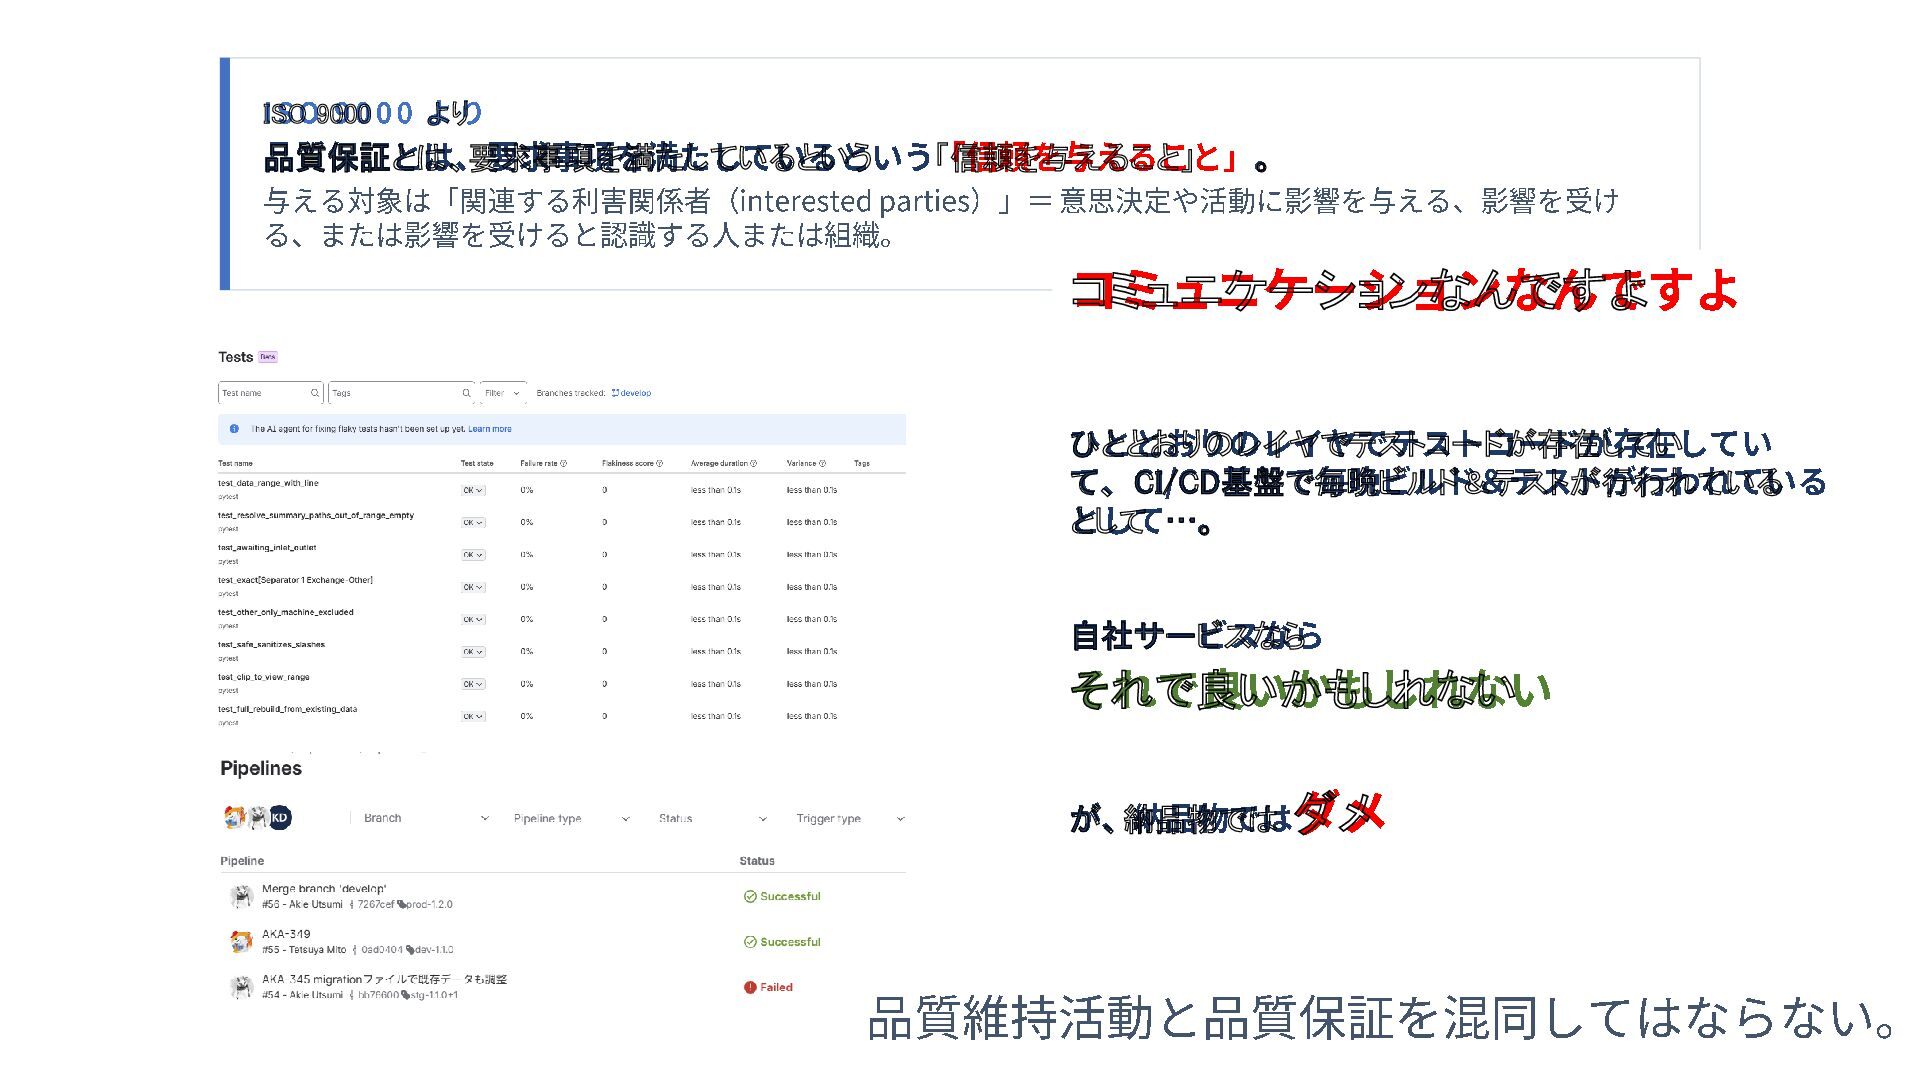Click the red Failed status icon
The width and height of the screenshot is (1920, 1080).
point(750,988)
